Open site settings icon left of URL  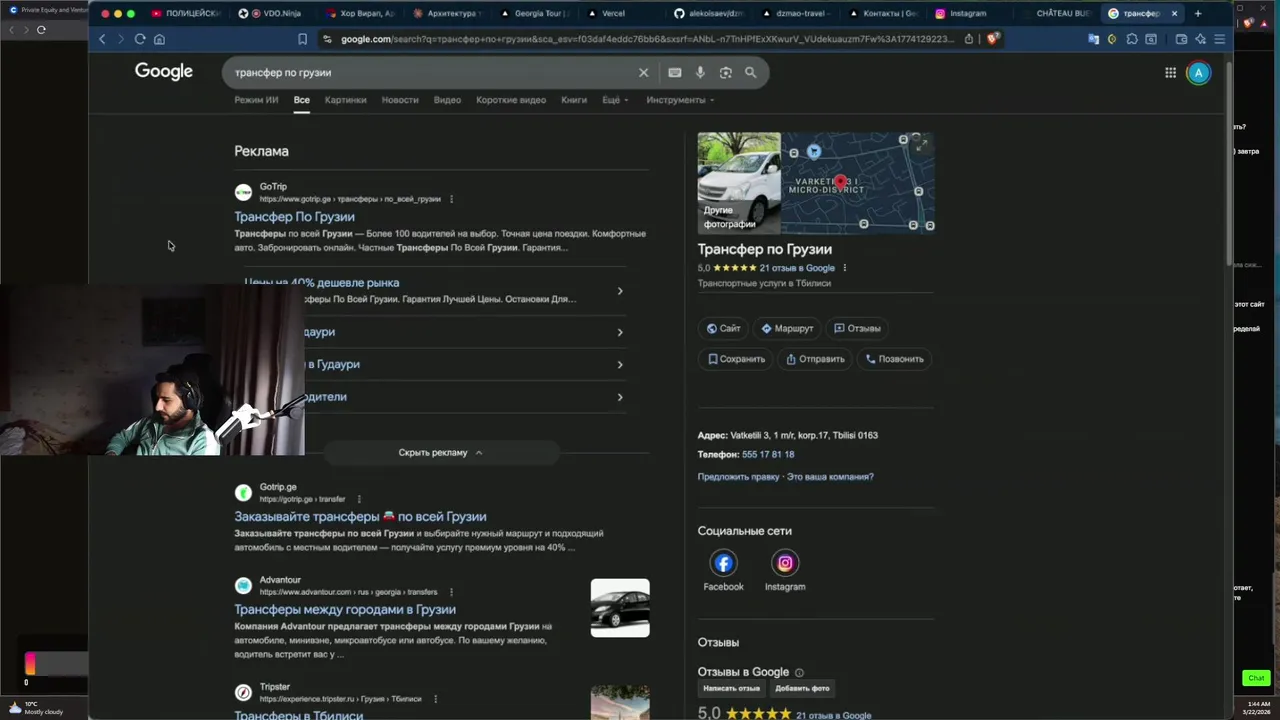click(x=327, y=39)
